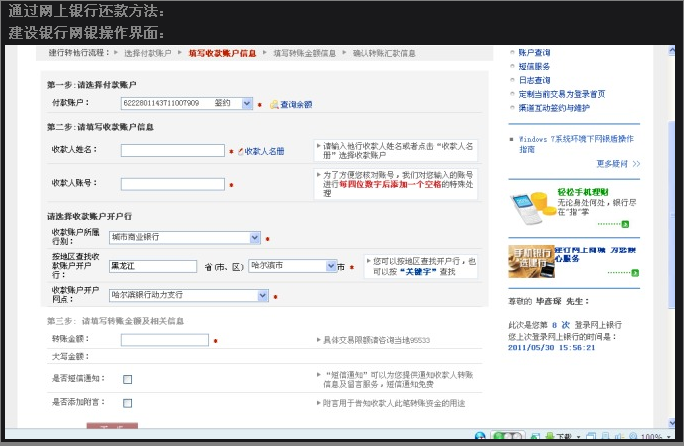Click the 转账金额 amount input field

(x=164, y=340)
